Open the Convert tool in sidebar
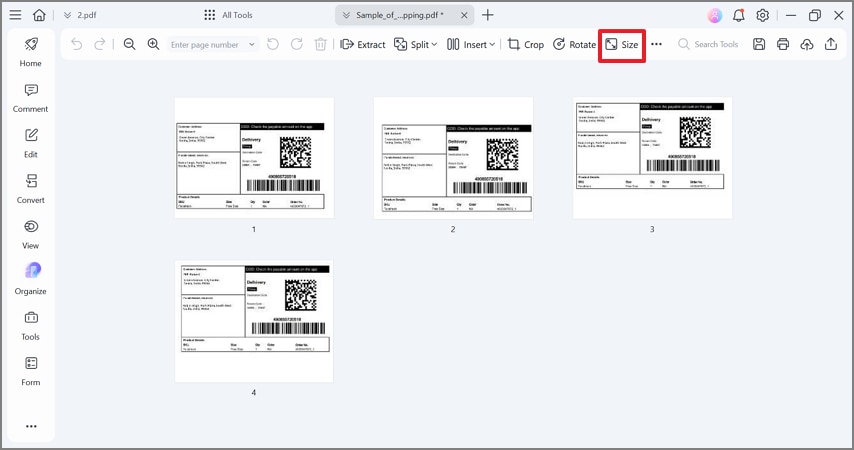Image resolution: width=854 pixels, height=450 pixels. pyautogui.click(x=30, y=189)
